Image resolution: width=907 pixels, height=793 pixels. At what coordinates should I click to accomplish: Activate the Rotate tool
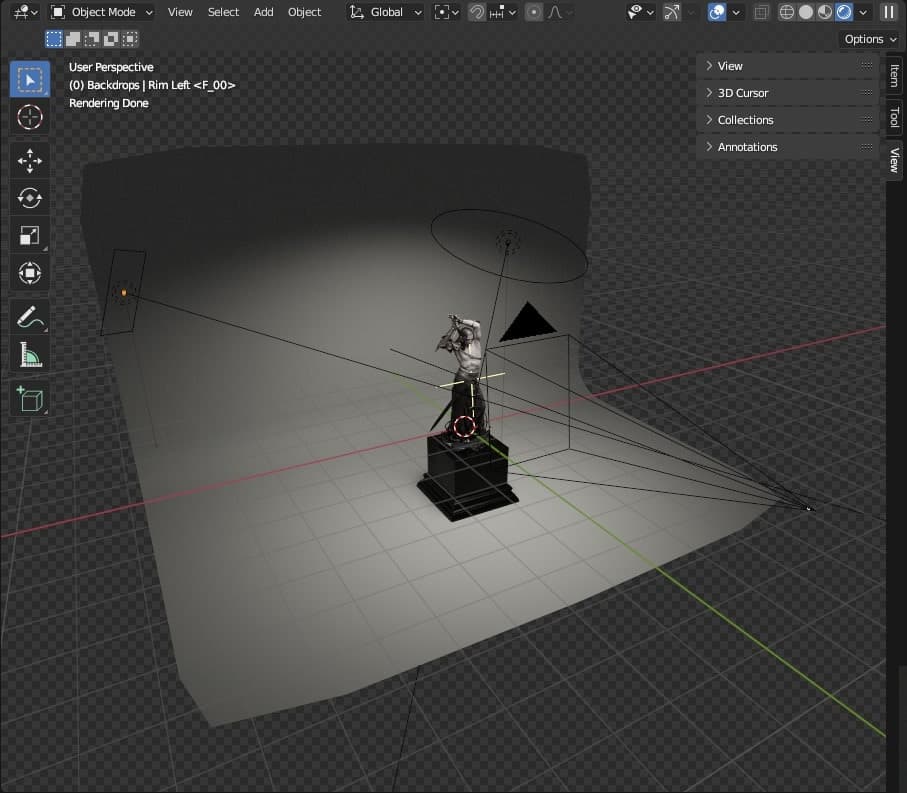[30, 198]
